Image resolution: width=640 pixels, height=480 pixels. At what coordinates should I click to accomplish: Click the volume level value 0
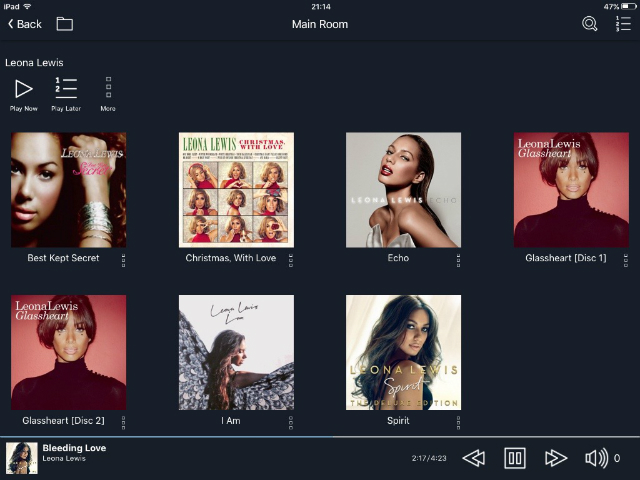pyautogui.click(x=617, y=458)
